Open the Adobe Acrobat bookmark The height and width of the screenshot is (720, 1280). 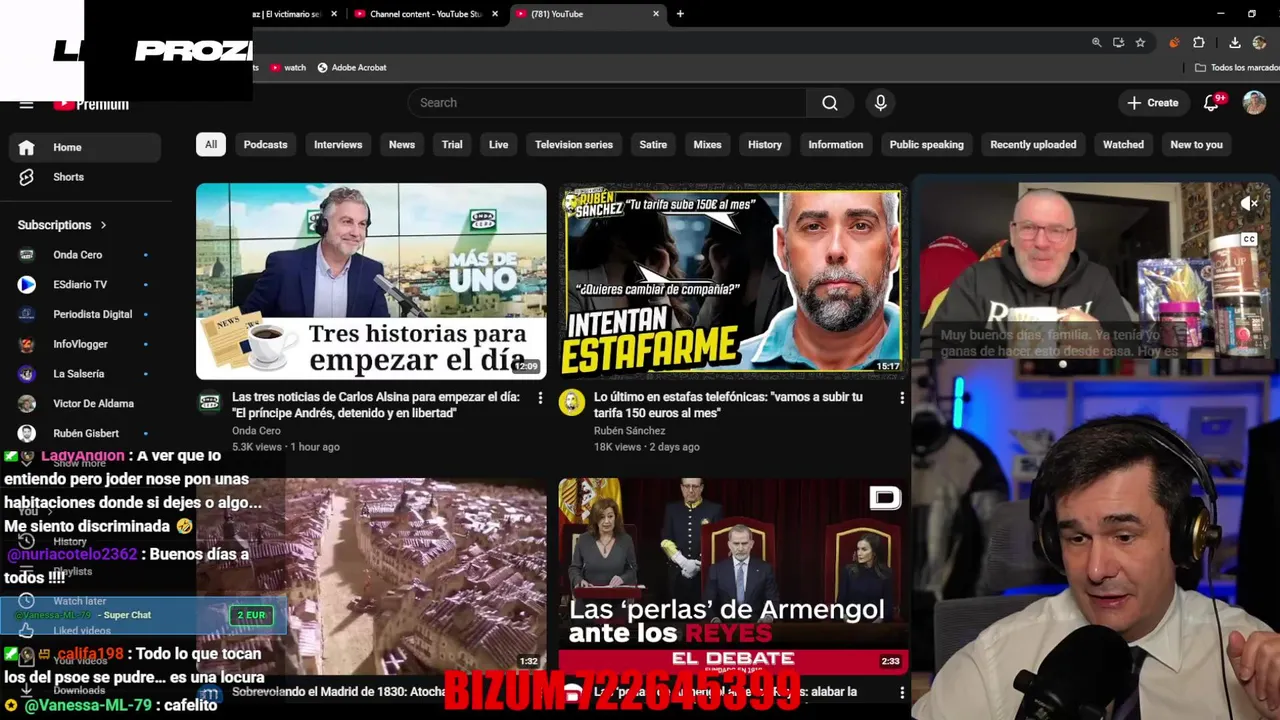352,67
